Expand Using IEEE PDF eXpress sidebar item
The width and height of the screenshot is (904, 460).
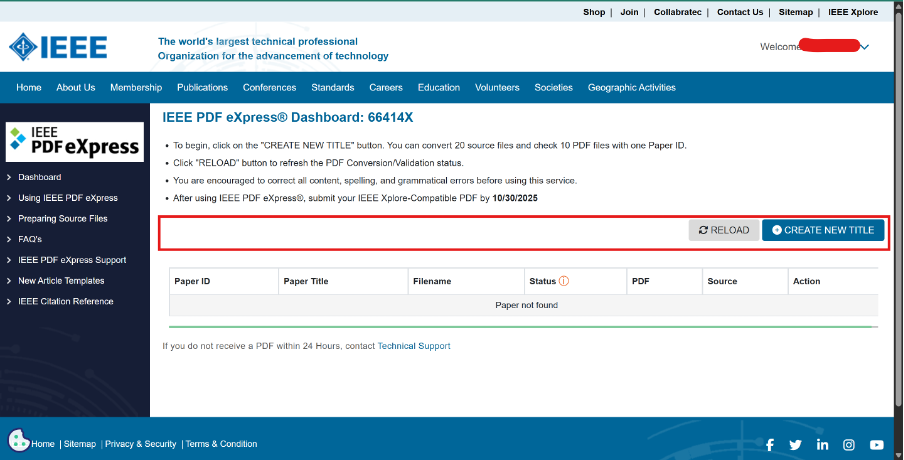pyautogui.click(x=67, y=198)
